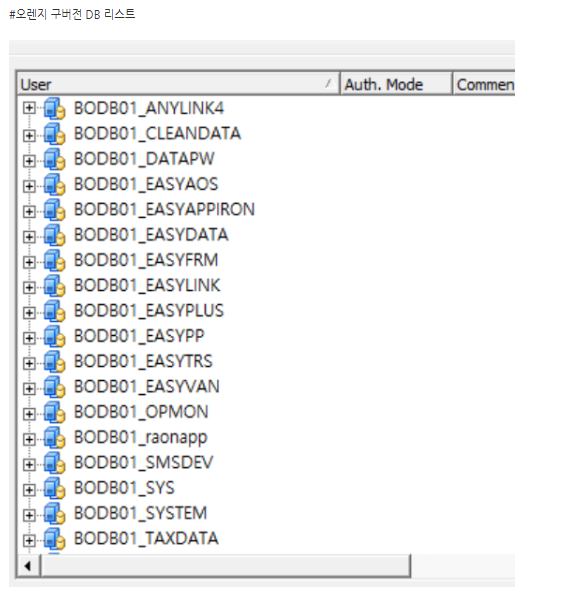Click the user icon beside BODB01_EASYLINK
Image resolution: width=577 pixels, height=592 pixels.
click(x=54, y=286)
